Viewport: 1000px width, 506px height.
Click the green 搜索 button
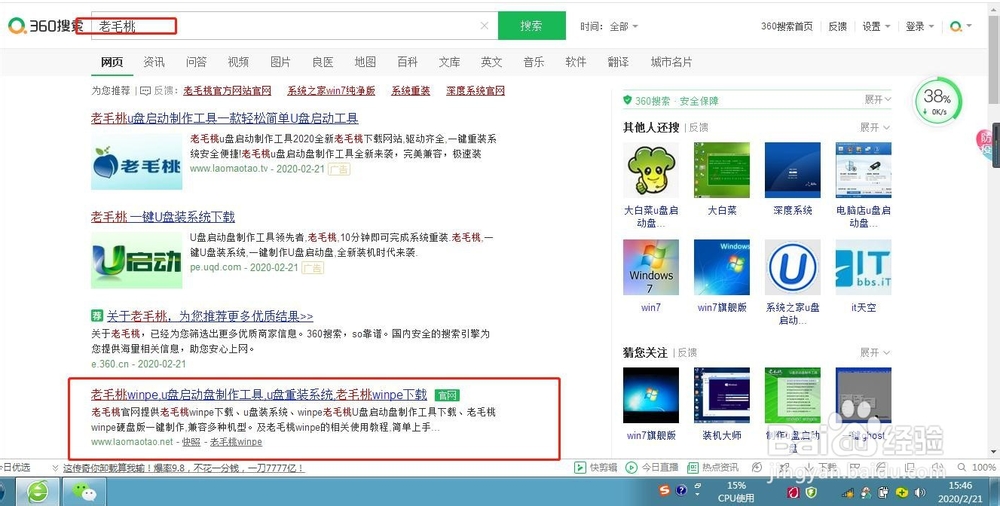pyautogui.click(x=531, y=26)
